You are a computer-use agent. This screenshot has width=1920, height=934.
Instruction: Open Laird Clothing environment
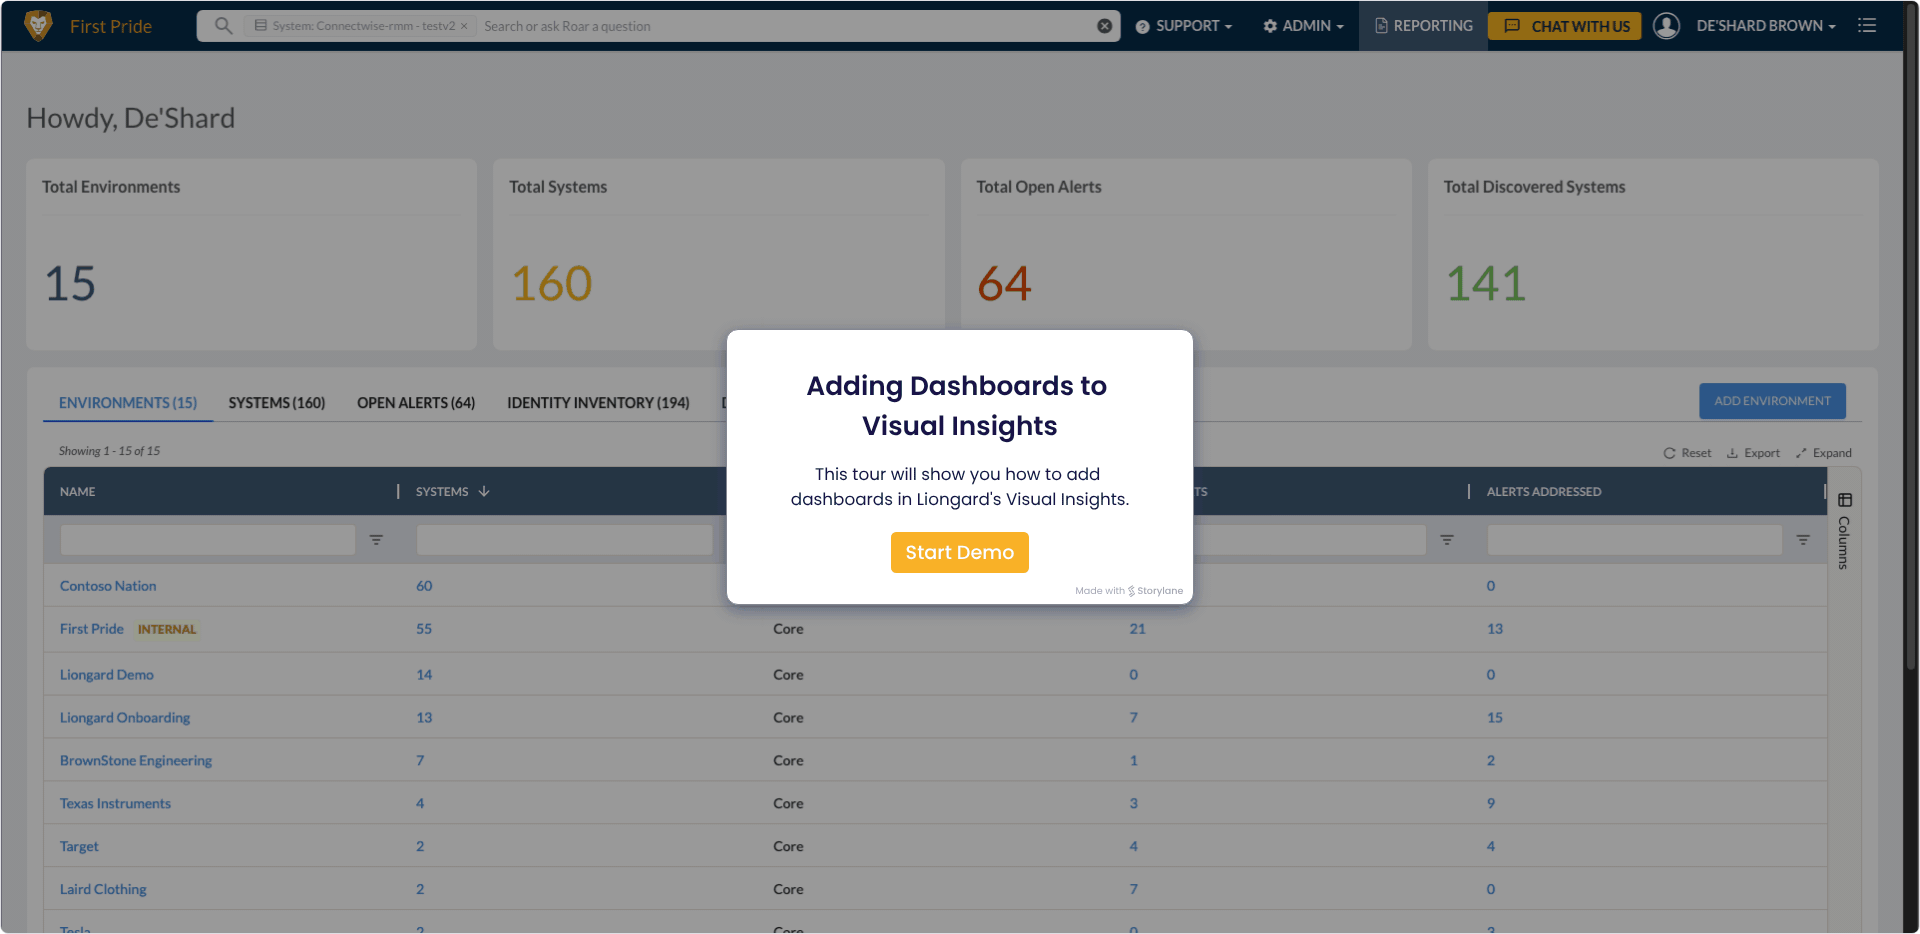[x=103, y=890]
